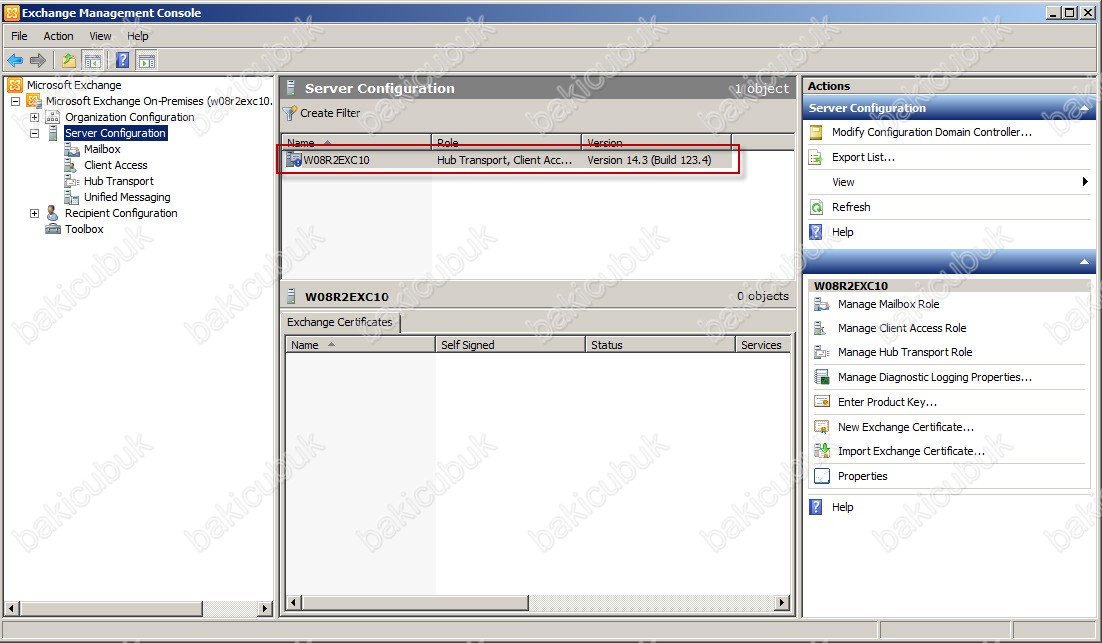
Task: Open the Action menu
Action: (x=58, y=36)
